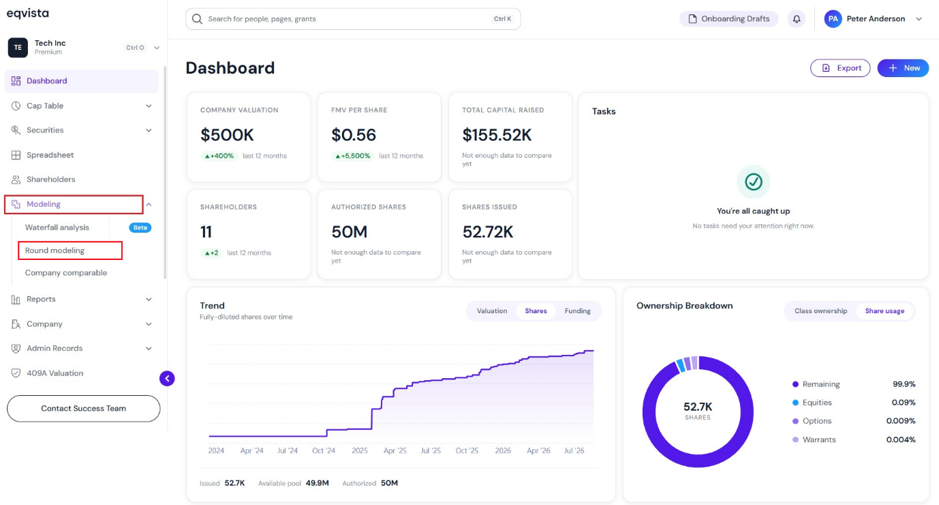This screenshot has height=505, width=939.
Task: Click the PA user avatar
Action: coord(833,19)
